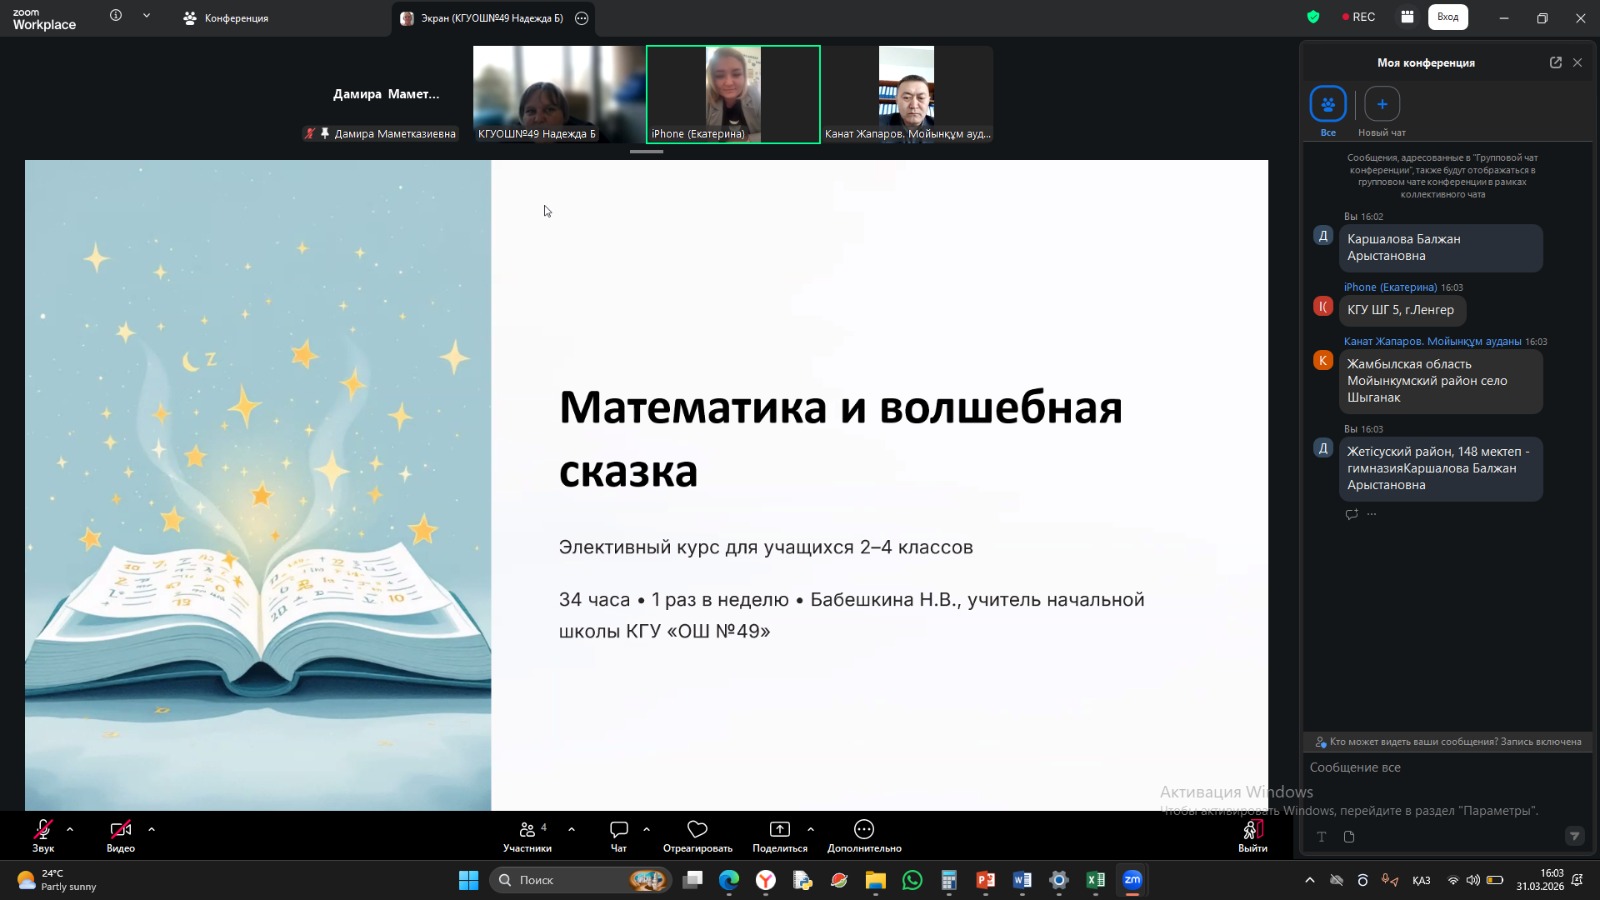Send the message with the send arrow
Viewport: 1600px width, 900px height.
coord(1575,836)
